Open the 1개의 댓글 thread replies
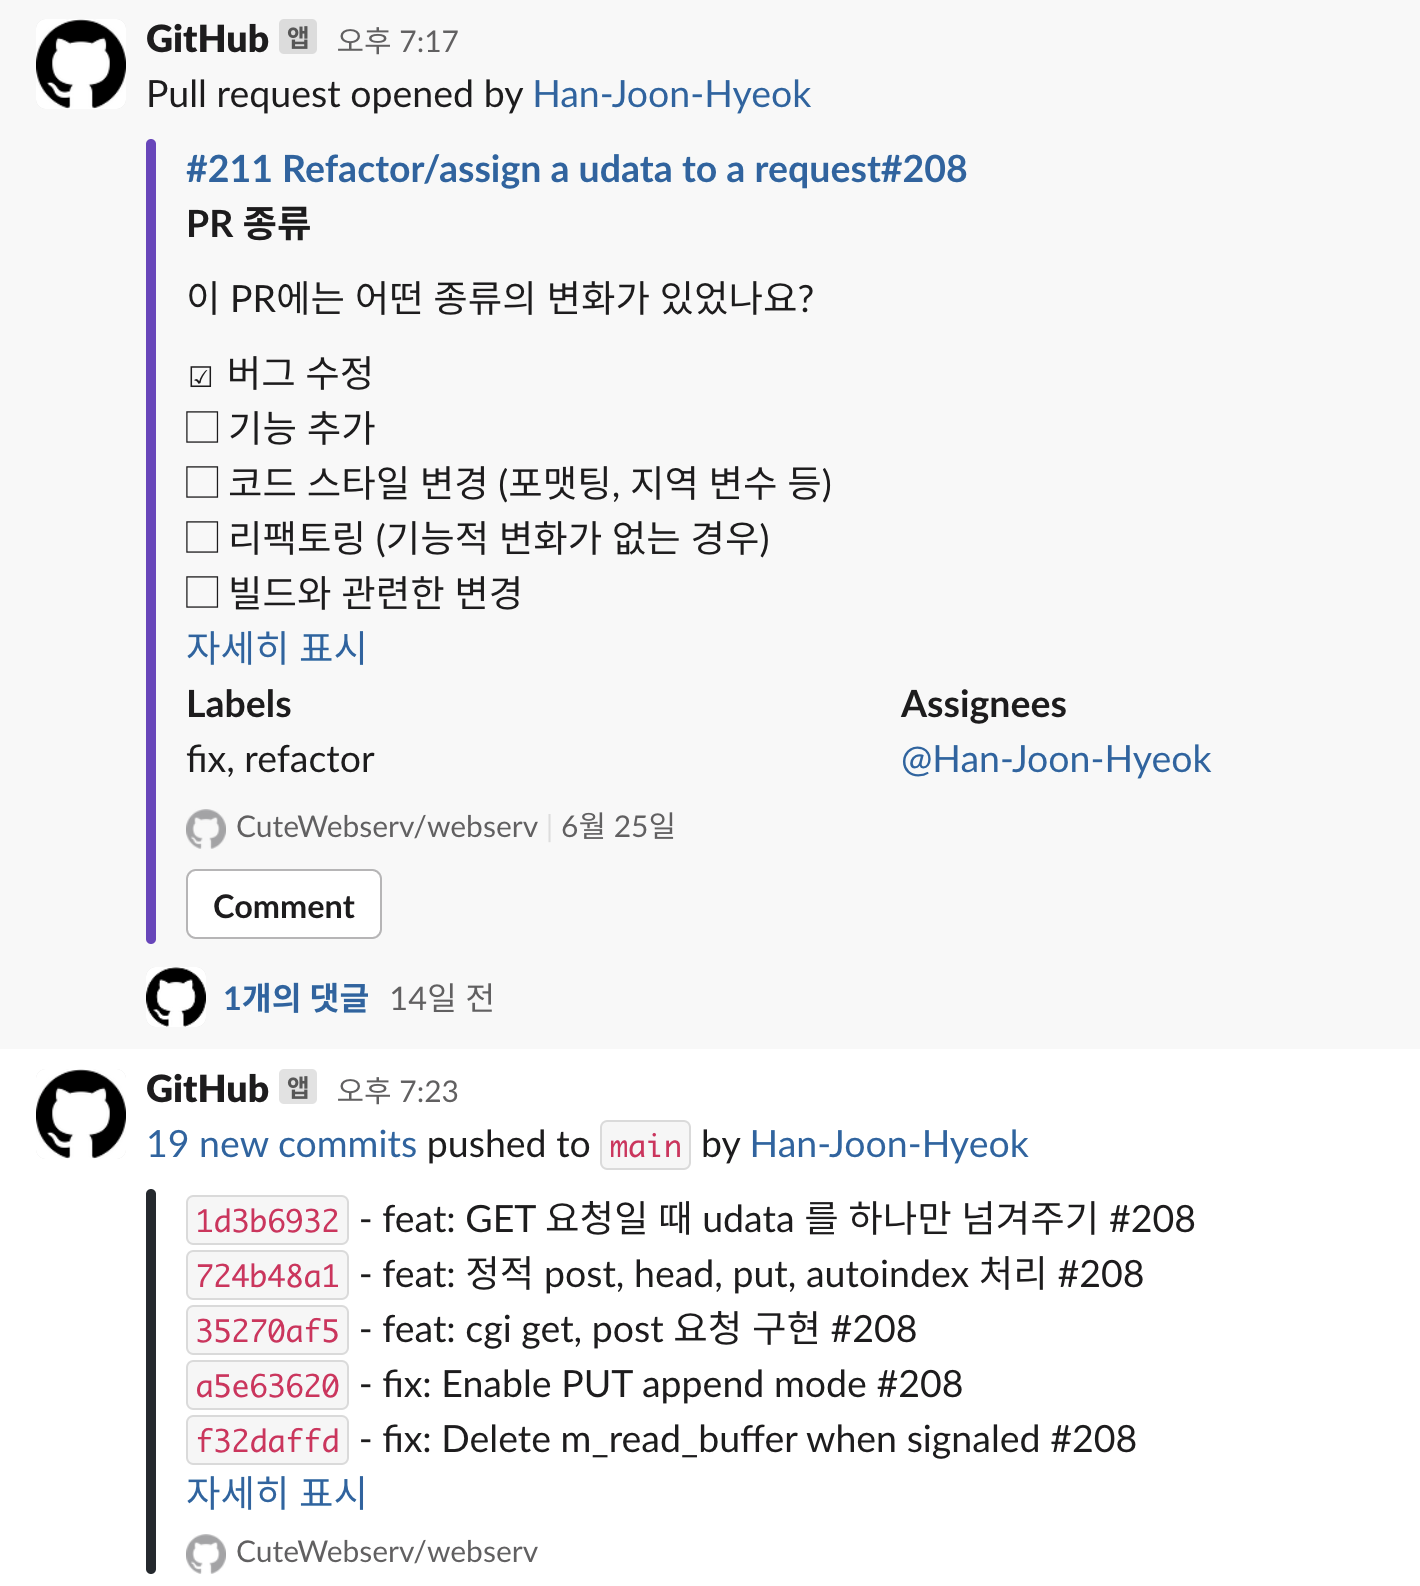Image resolution: width=1420 pixels, height=1586 pixels. pos(296,998)
